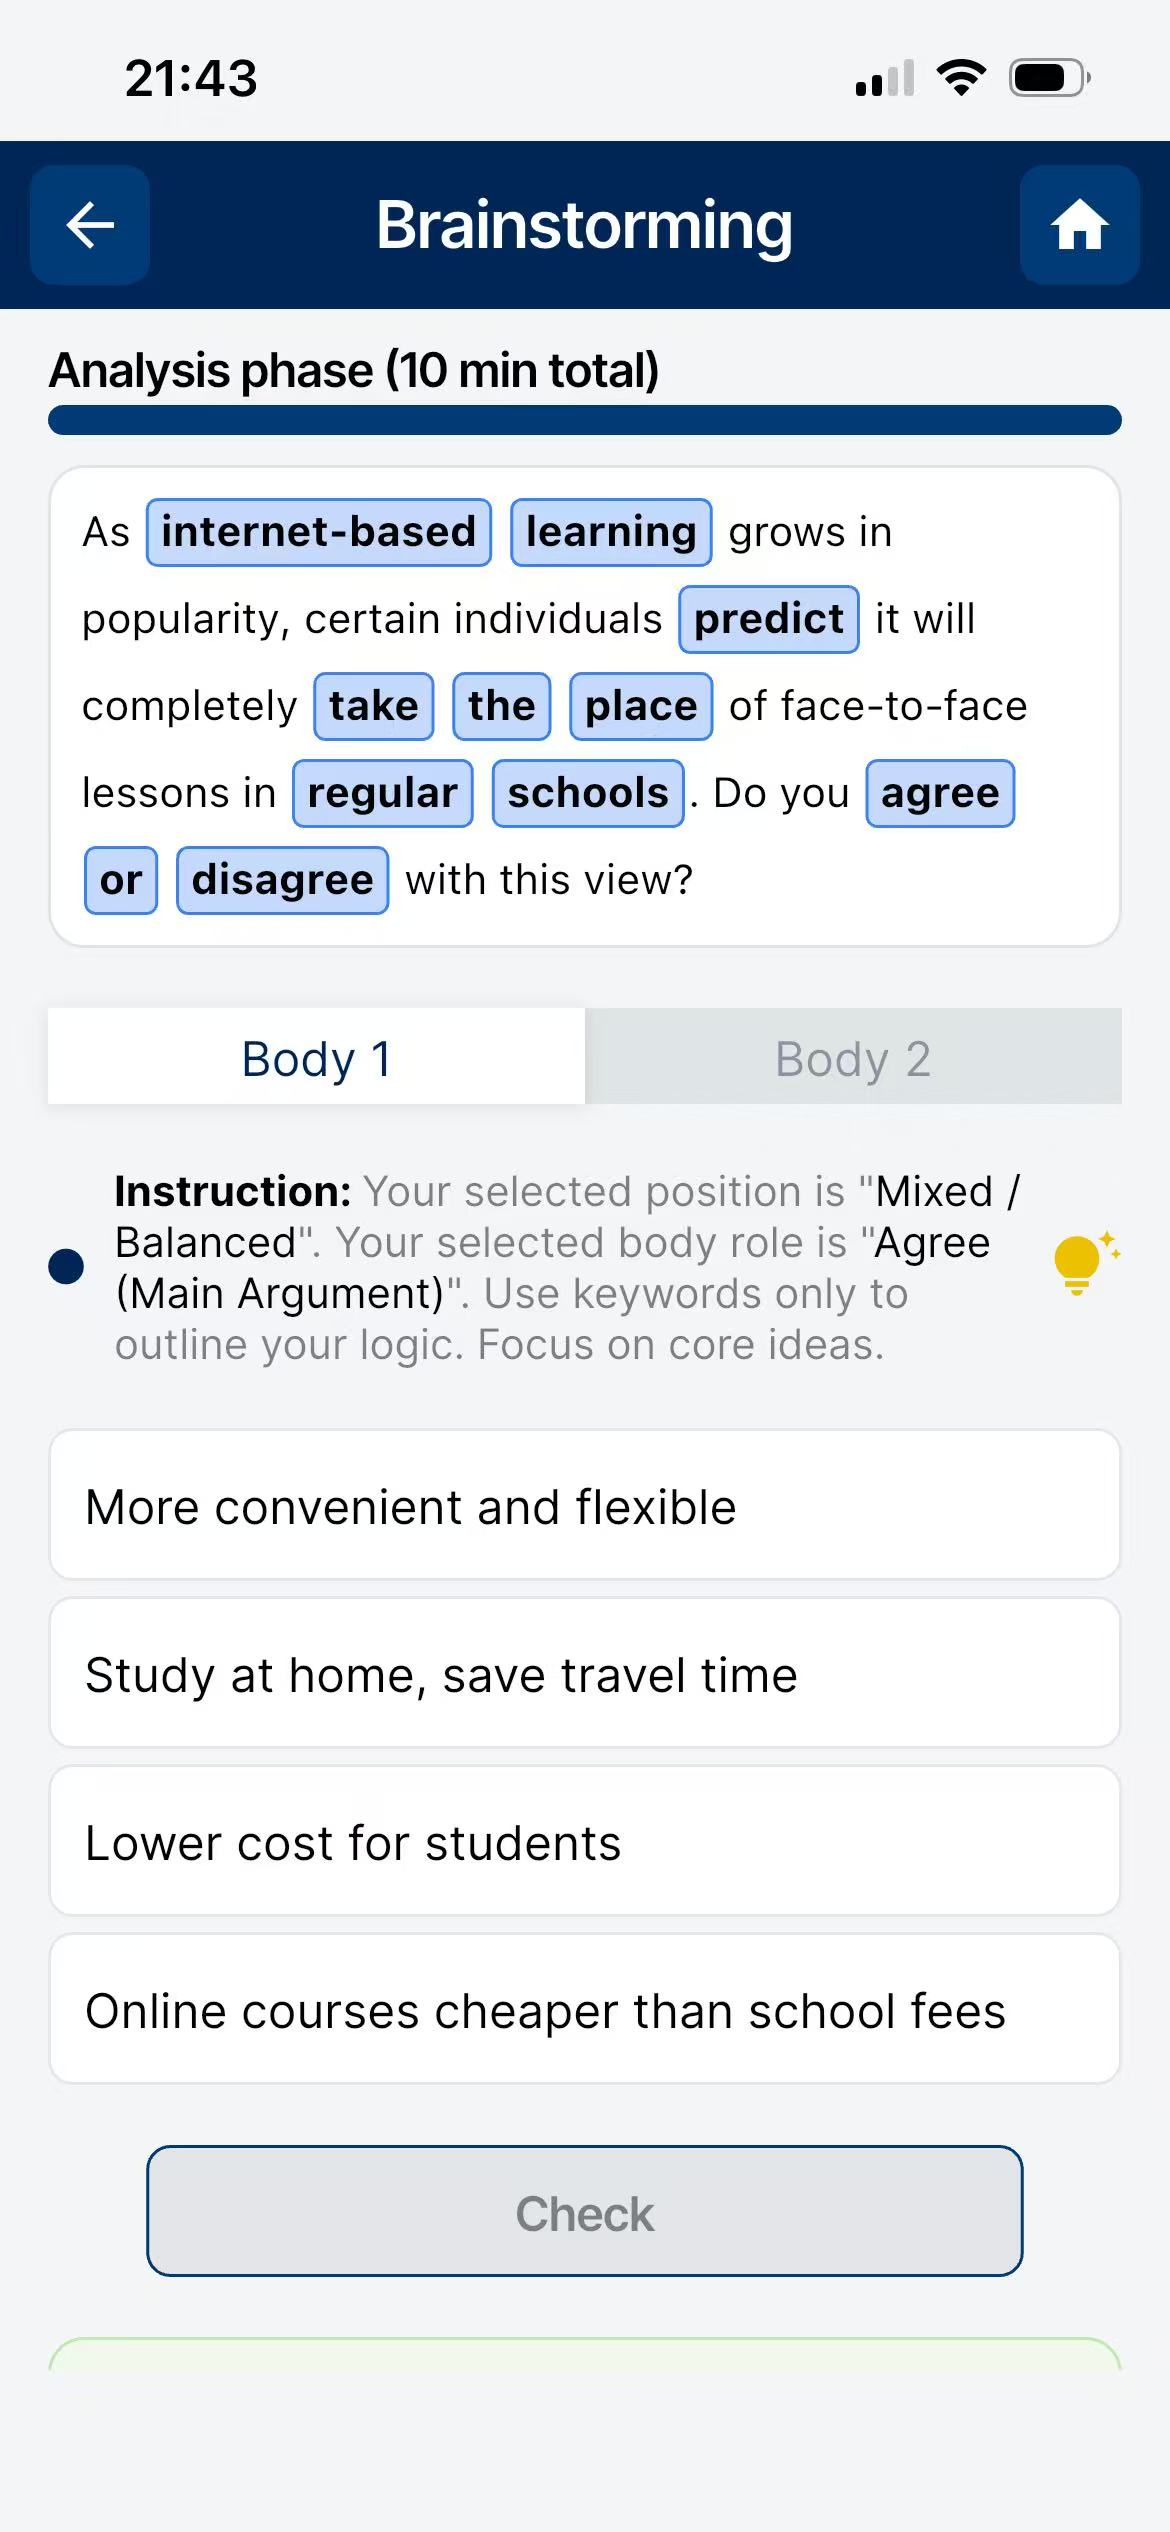Image resolution: width=1170 pixels, height=2532 pixels.
Task: Toggle the "schools" keyword chip
Action: click(x=587, y=793)
